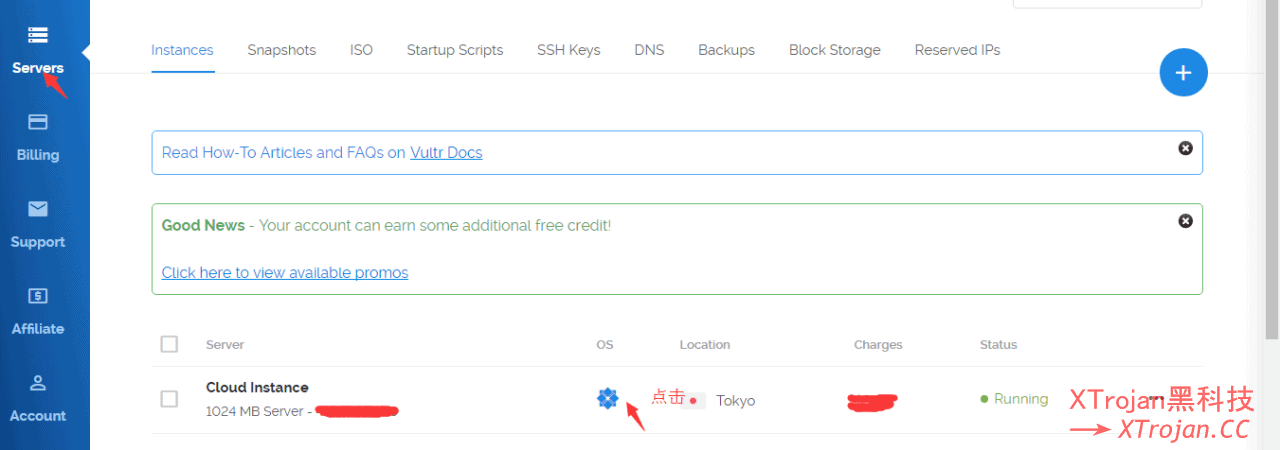Open the Cloud Instance server name
This screenshot has height=450, width=1280.
click(x=257, y=388)
